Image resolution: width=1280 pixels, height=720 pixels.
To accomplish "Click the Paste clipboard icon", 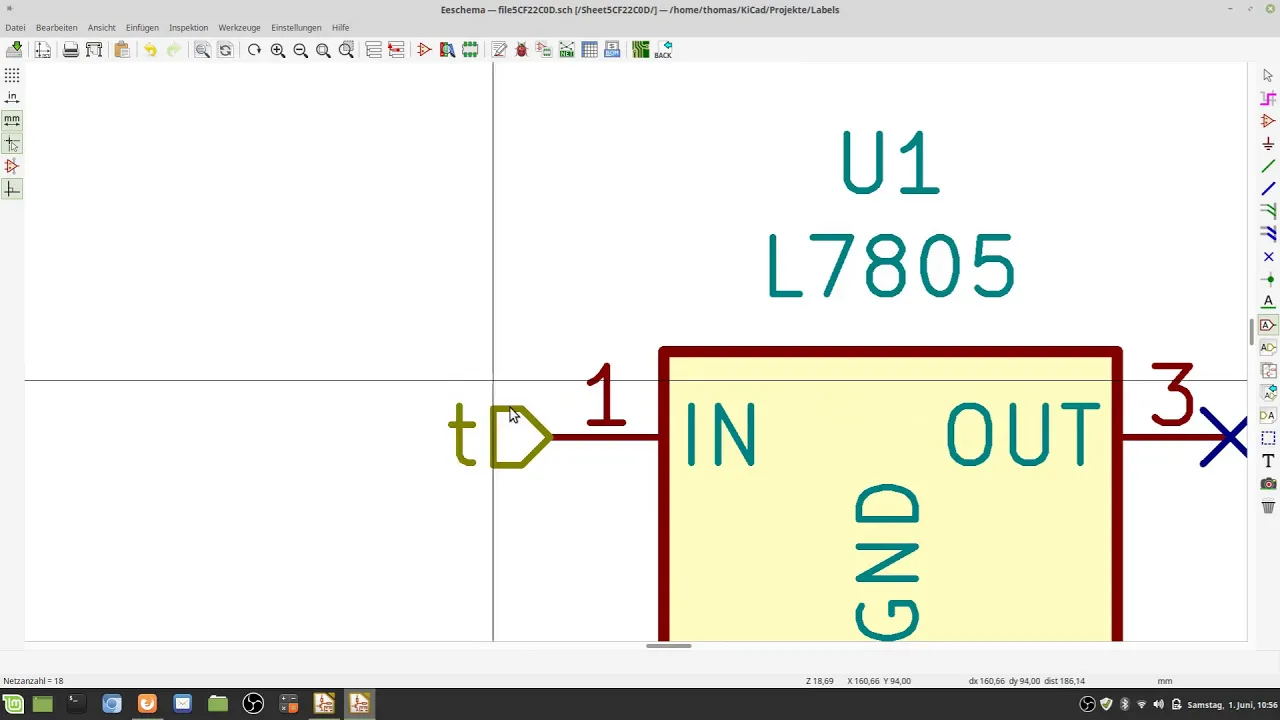I will pos(122,50).
